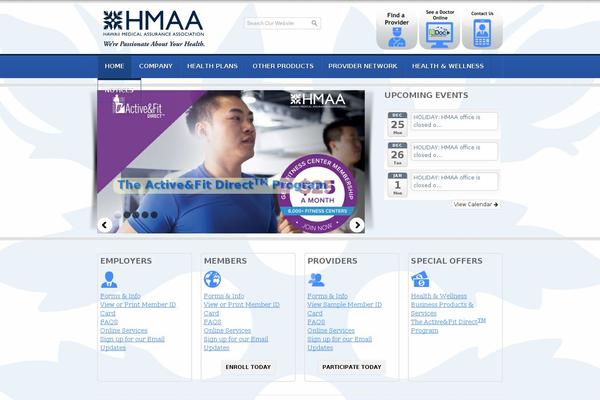Open Jan 1 holiday office closed event

pos(454,181)
